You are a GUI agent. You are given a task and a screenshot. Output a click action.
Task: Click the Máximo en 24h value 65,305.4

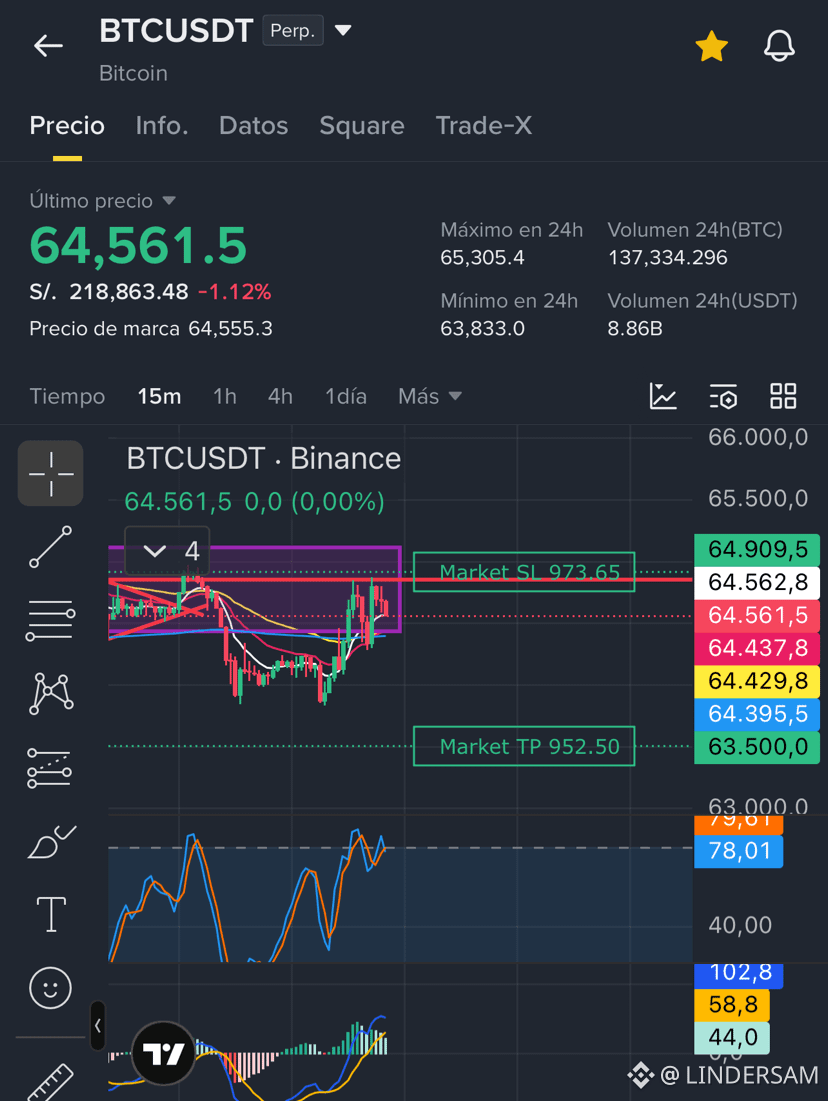(x=482, y=258)
